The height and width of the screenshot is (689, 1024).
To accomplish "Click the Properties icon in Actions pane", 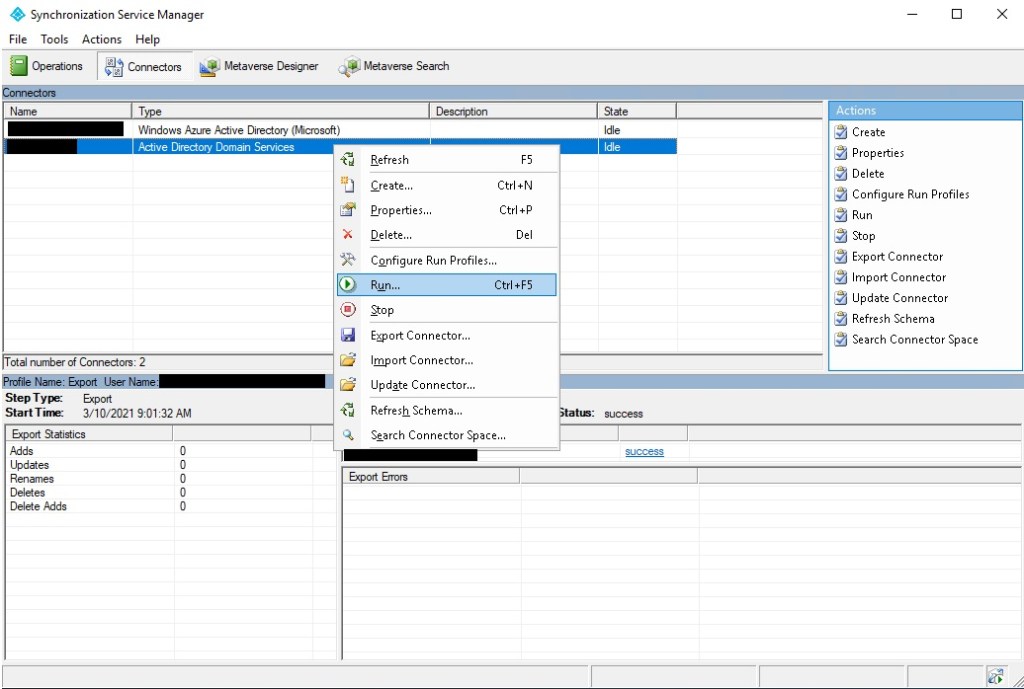I will tap(841, 153).
